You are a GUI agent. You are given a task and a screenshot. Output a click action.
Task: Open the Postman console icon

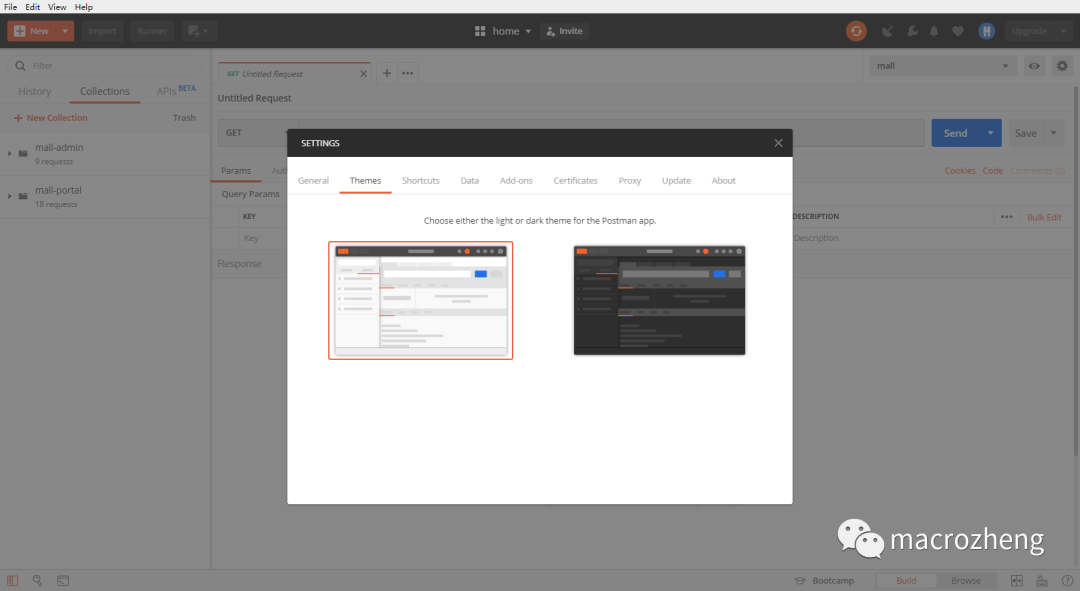click(x=63, y=581)
